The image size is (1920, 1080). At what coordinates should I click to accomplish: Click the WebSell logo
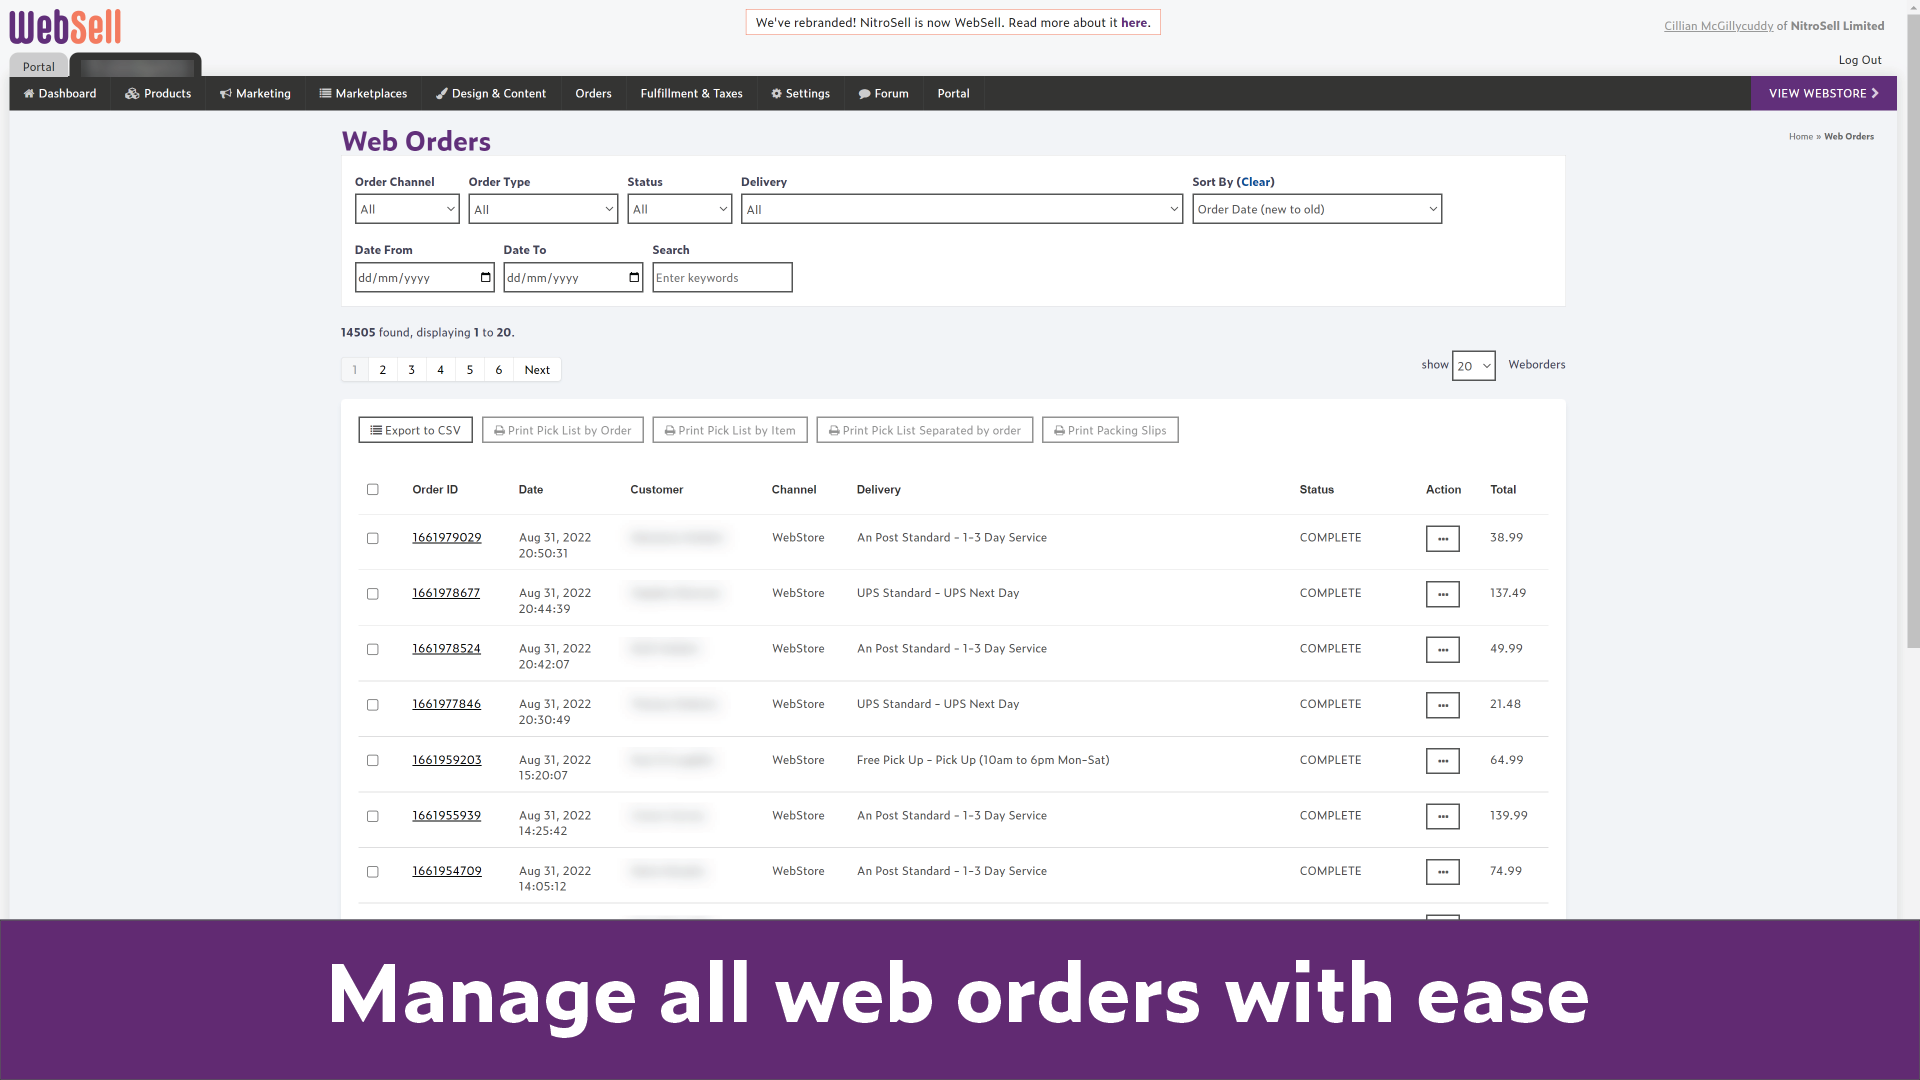tap(63, 27)
